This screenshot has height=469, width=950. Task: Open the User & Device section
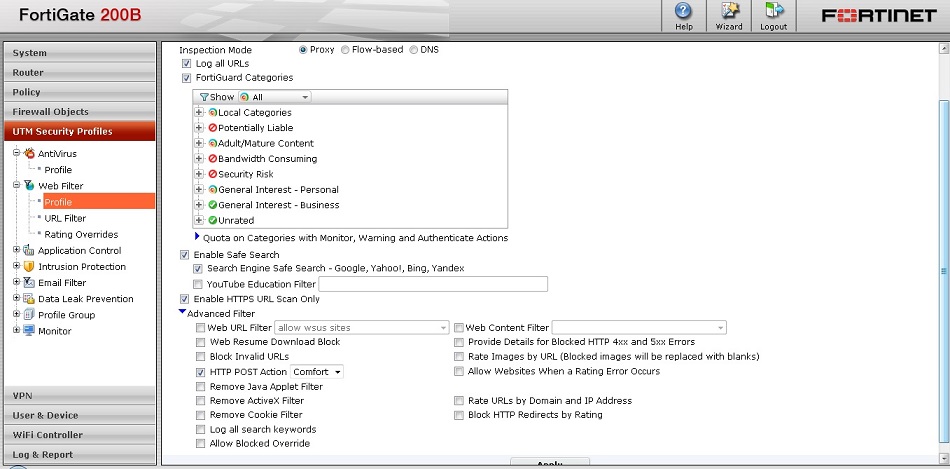[x=80, y=415]
